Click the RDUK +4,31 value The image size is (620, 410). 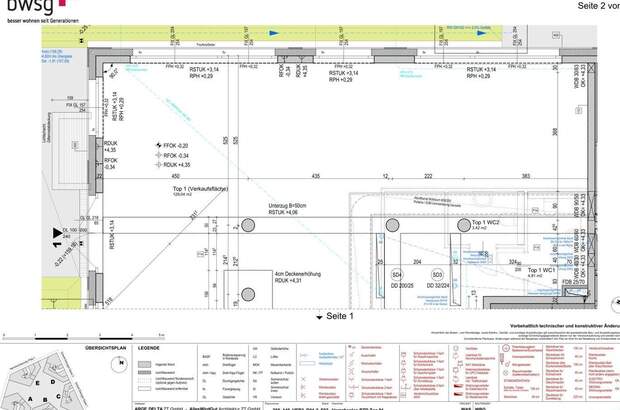click(288, 280)
